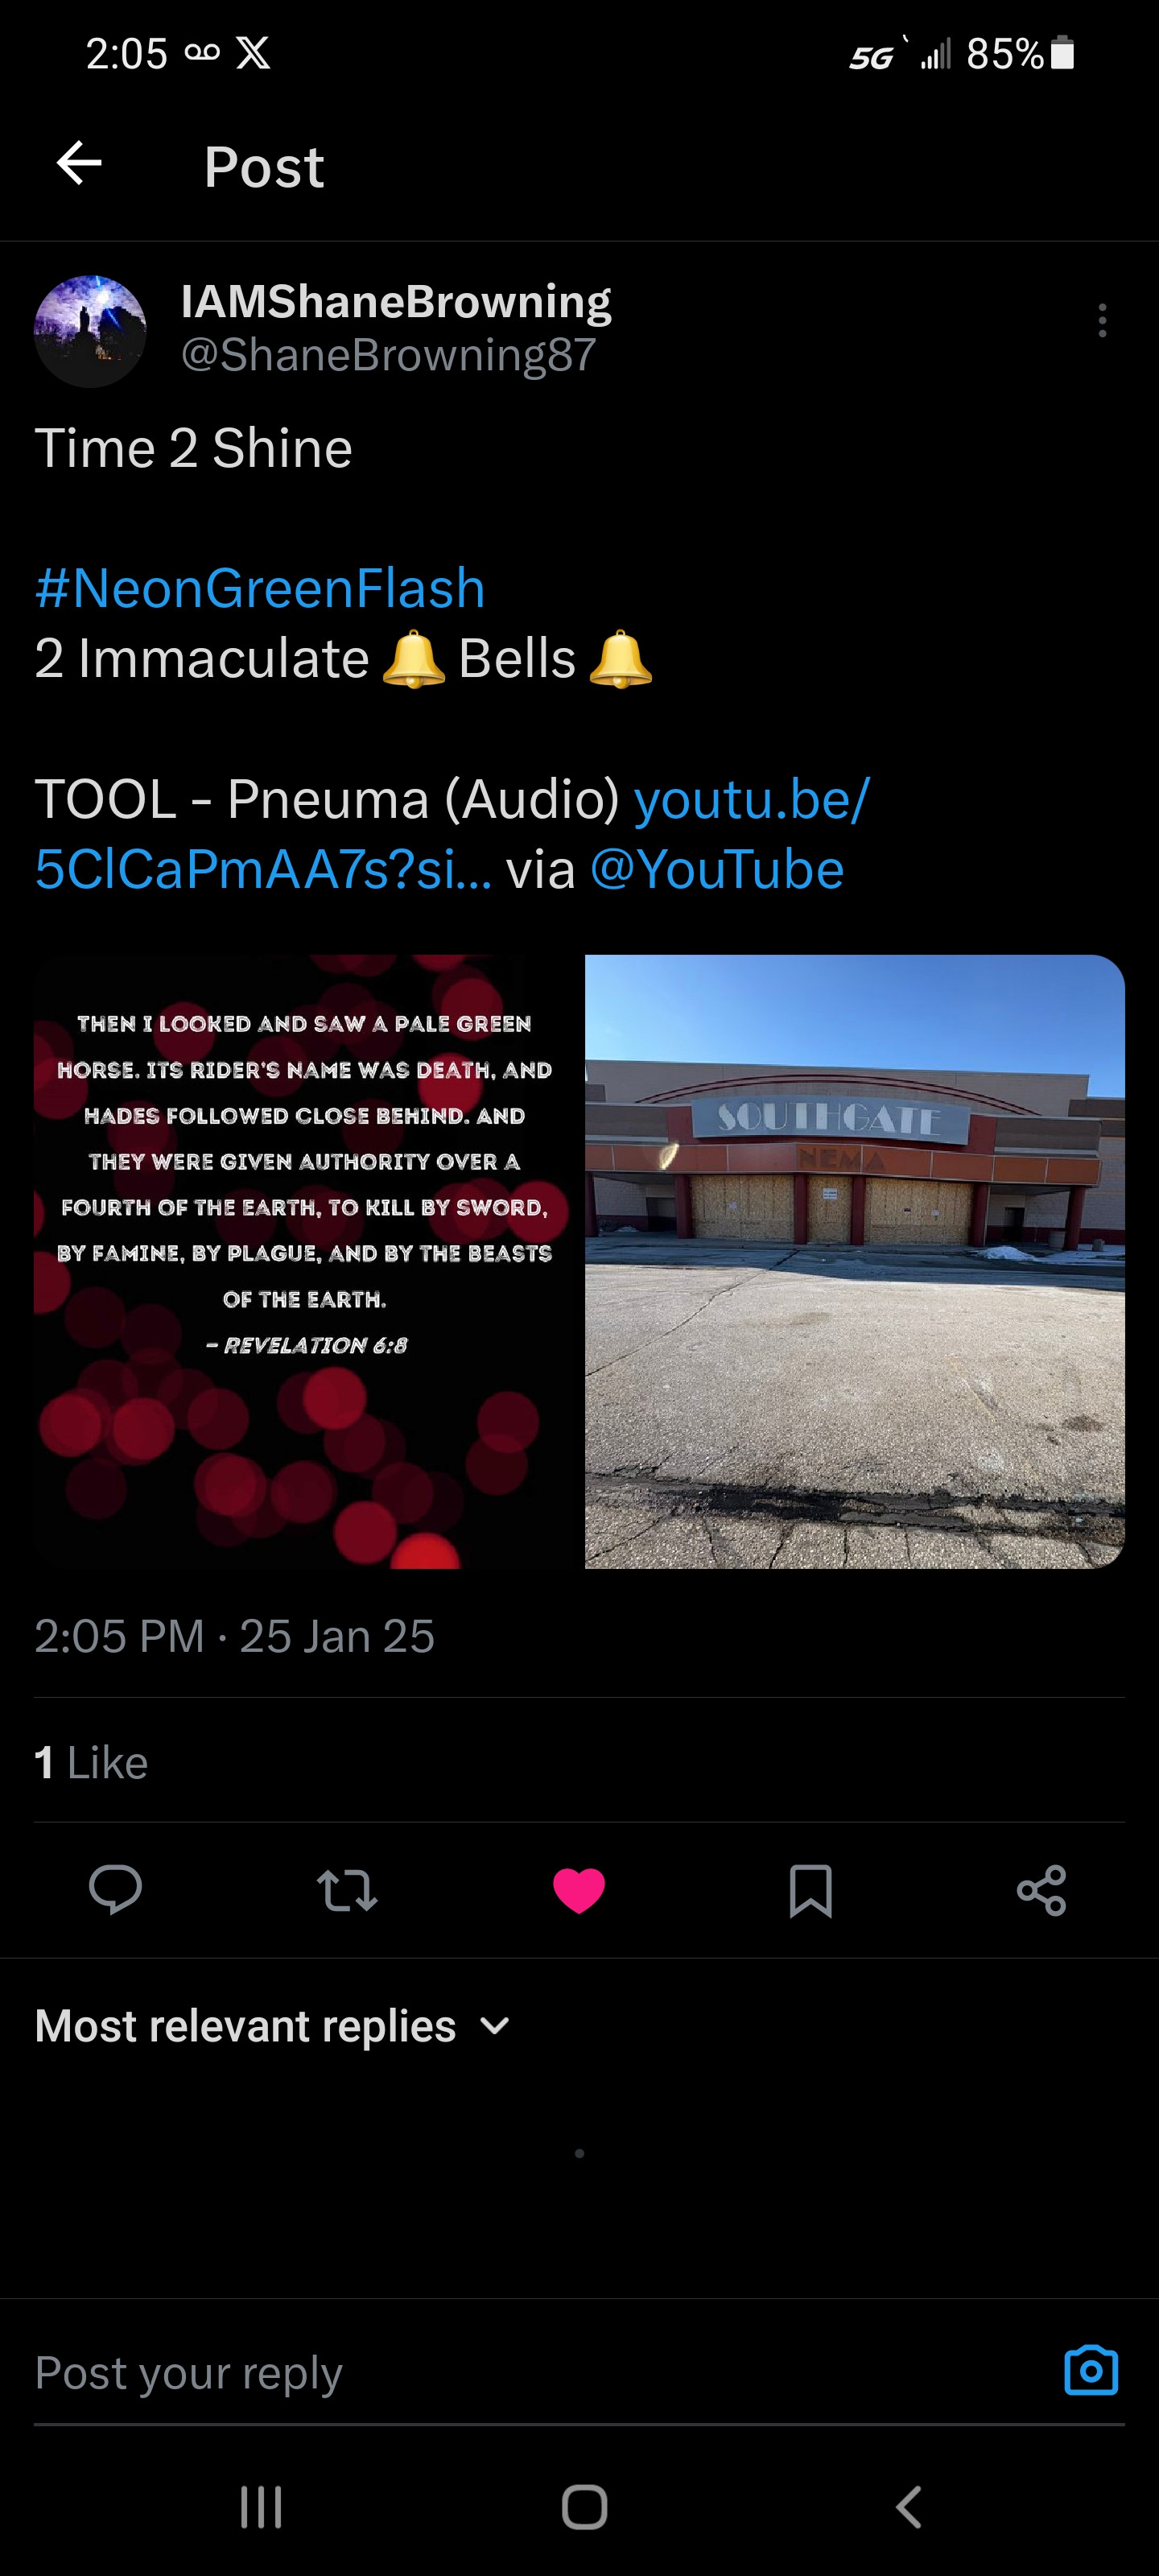Tap the share icon
This screenshot has height=2576, width=1159.
coord(1041,1890)
